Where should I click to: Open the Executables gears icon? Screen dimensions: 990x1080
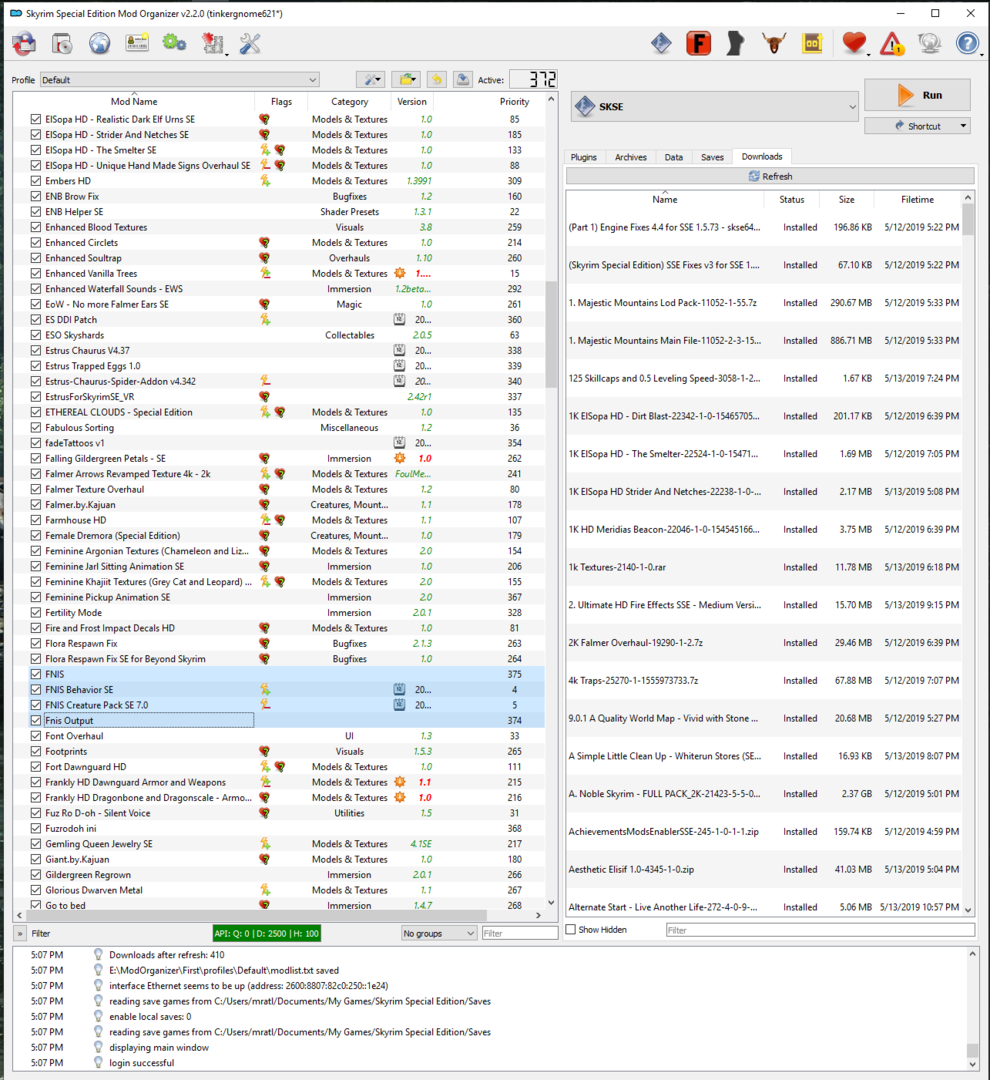(174, 43)
